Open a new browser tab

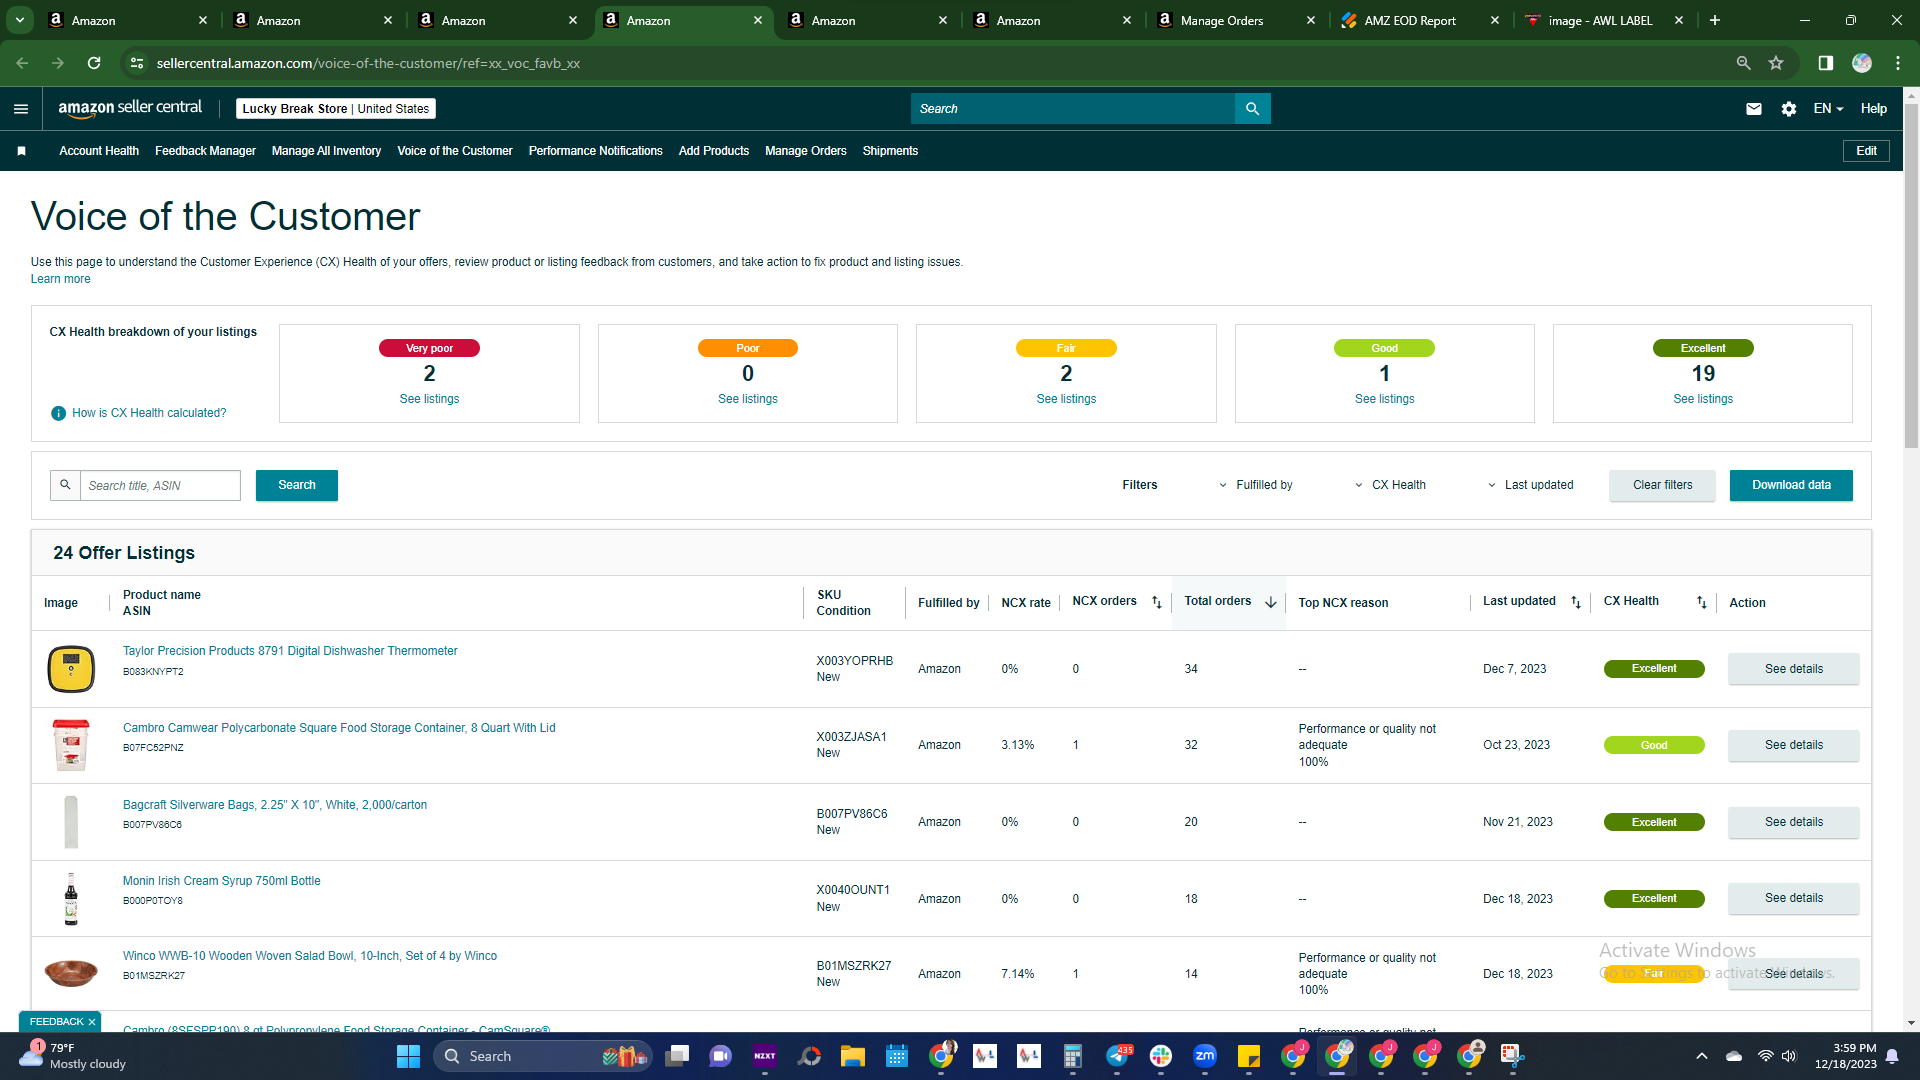coord(1714,20)
